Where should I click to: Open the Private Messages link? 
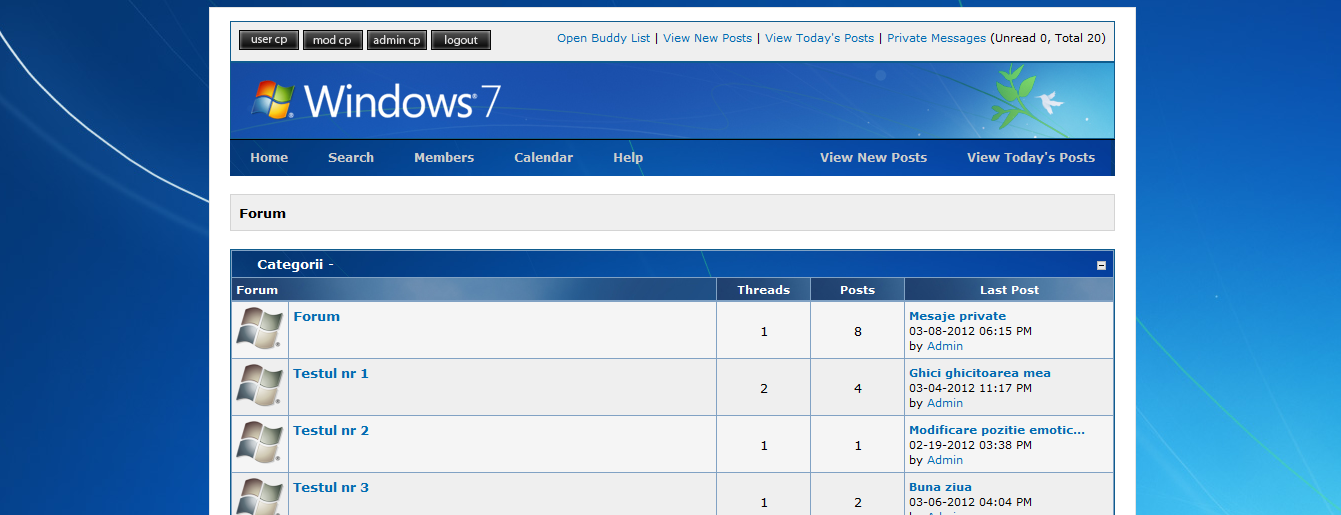click(x=936, y=38)
